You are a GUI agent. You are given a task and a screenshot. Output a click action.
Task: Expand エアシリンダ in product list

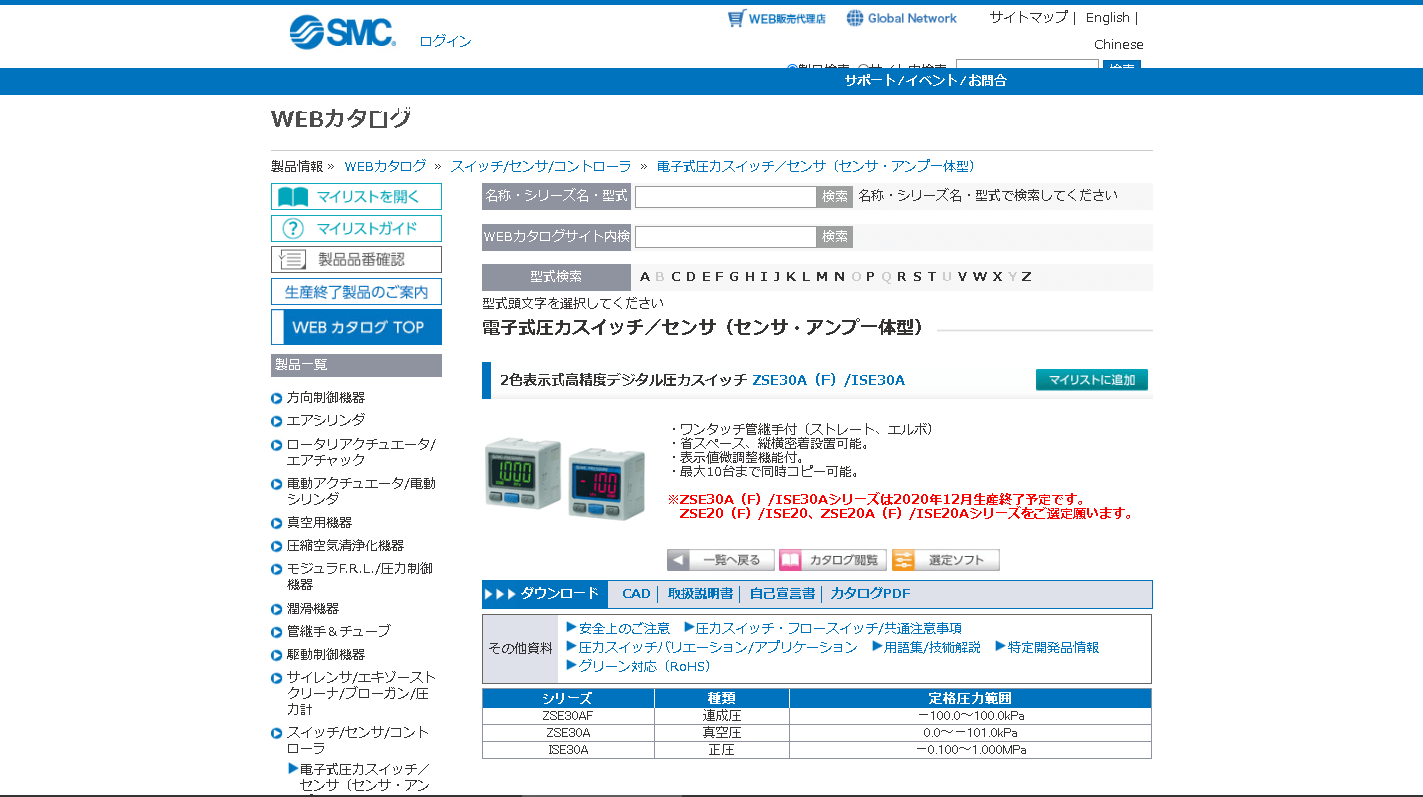click(326, 420)
